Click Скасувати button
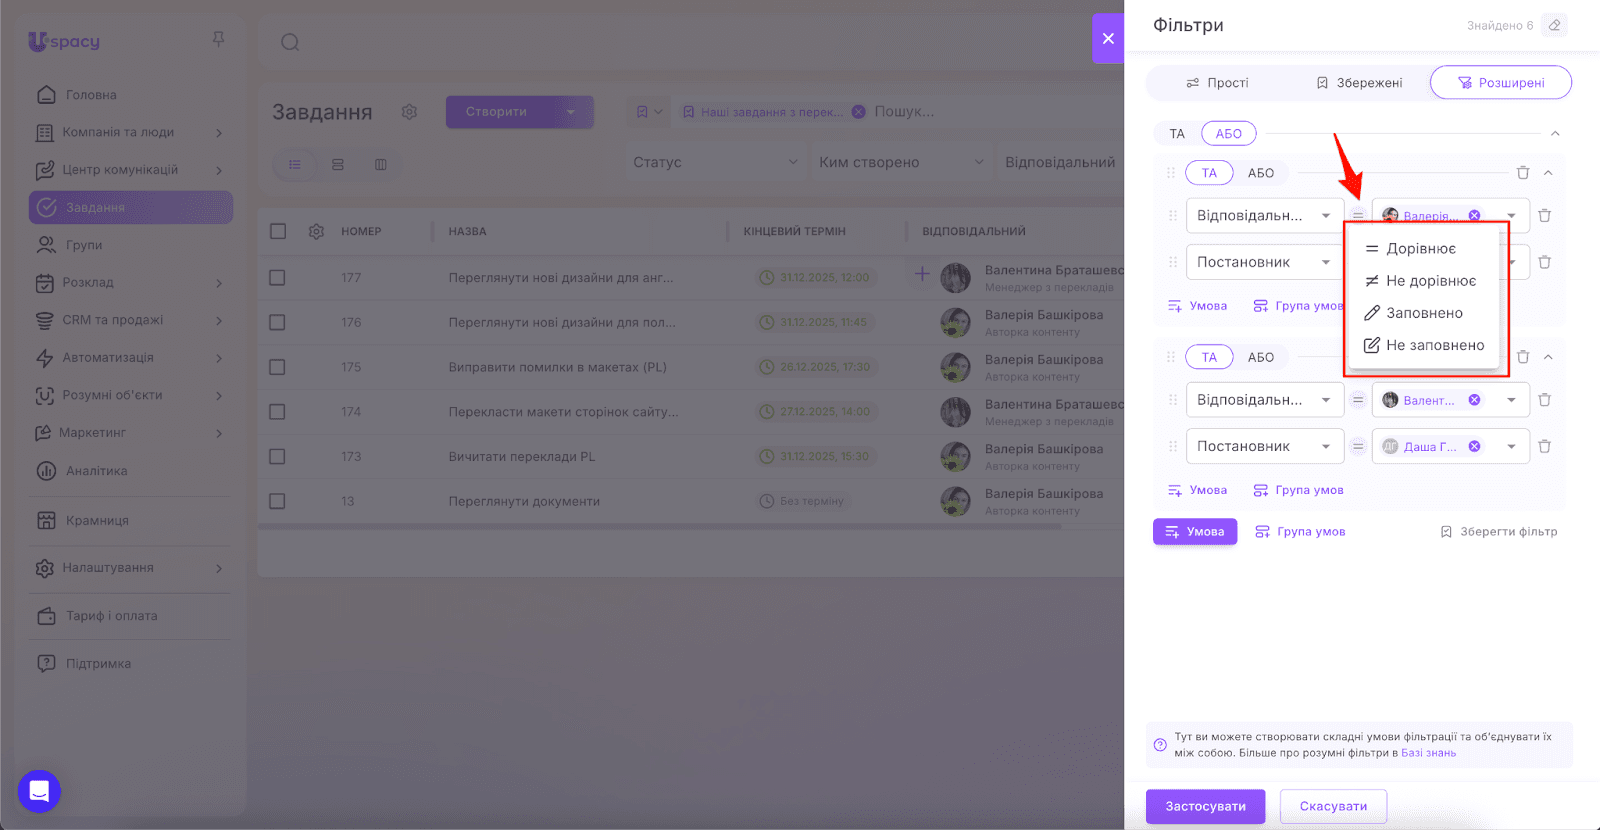Image resolution: width=1600 pixels, height=830 pixels. (x=1333, y=806)
